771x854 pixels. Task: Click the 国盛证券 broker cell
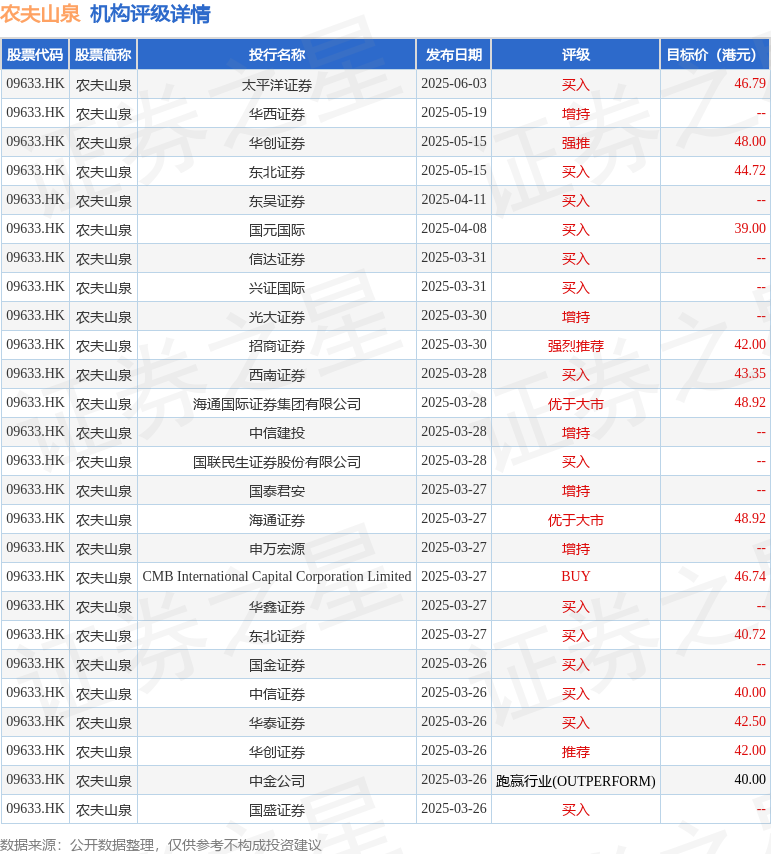pos(277,810)
